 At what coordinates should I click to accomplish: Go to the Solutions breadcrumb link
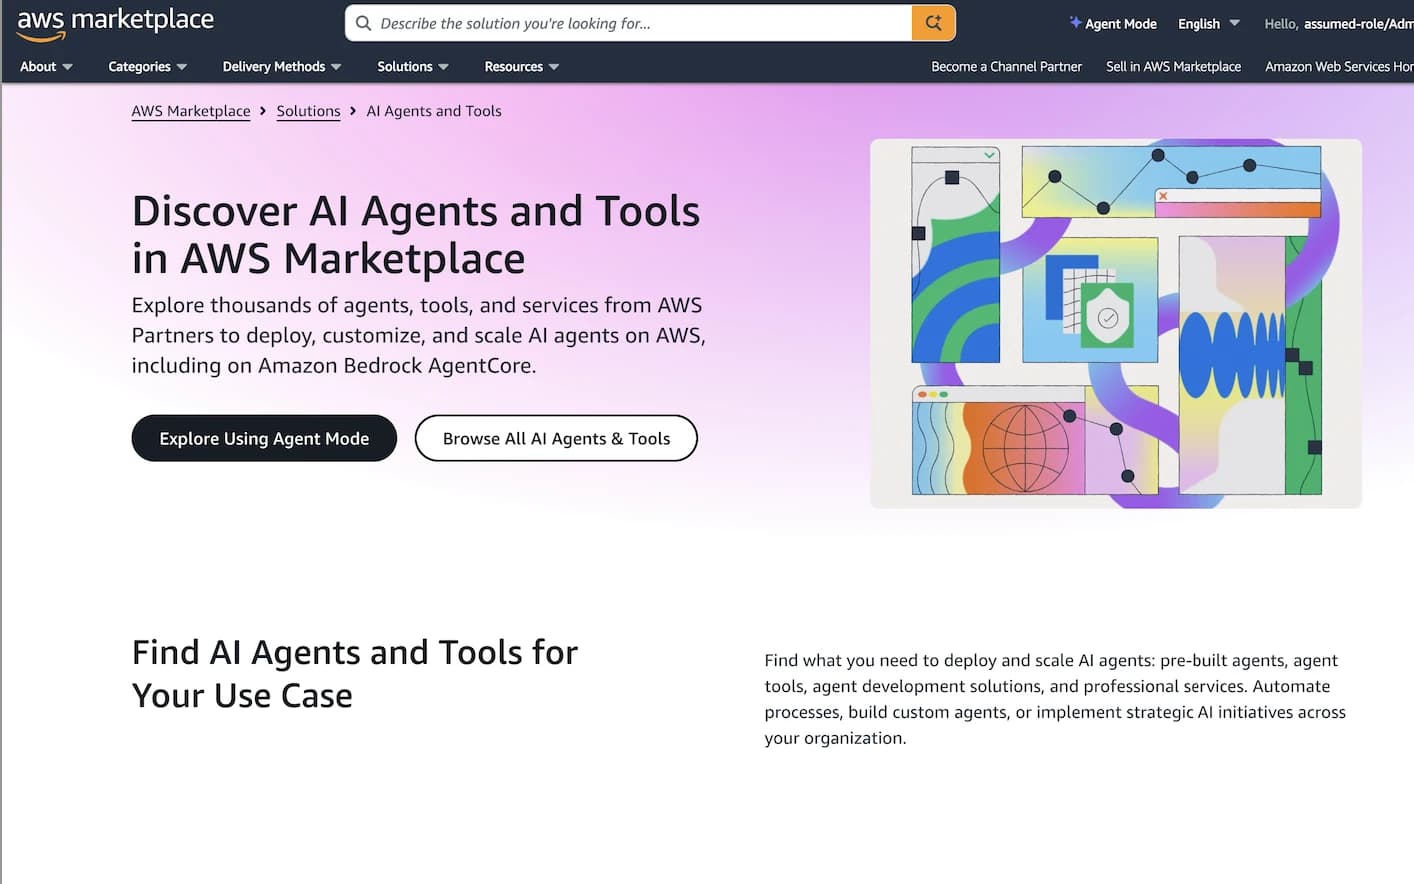(x=308, y=111)
